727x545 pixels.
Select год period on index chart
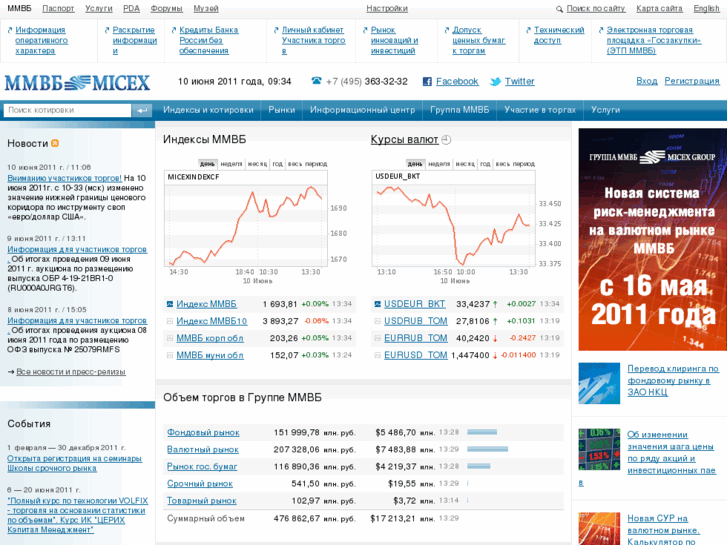[277, 164]
